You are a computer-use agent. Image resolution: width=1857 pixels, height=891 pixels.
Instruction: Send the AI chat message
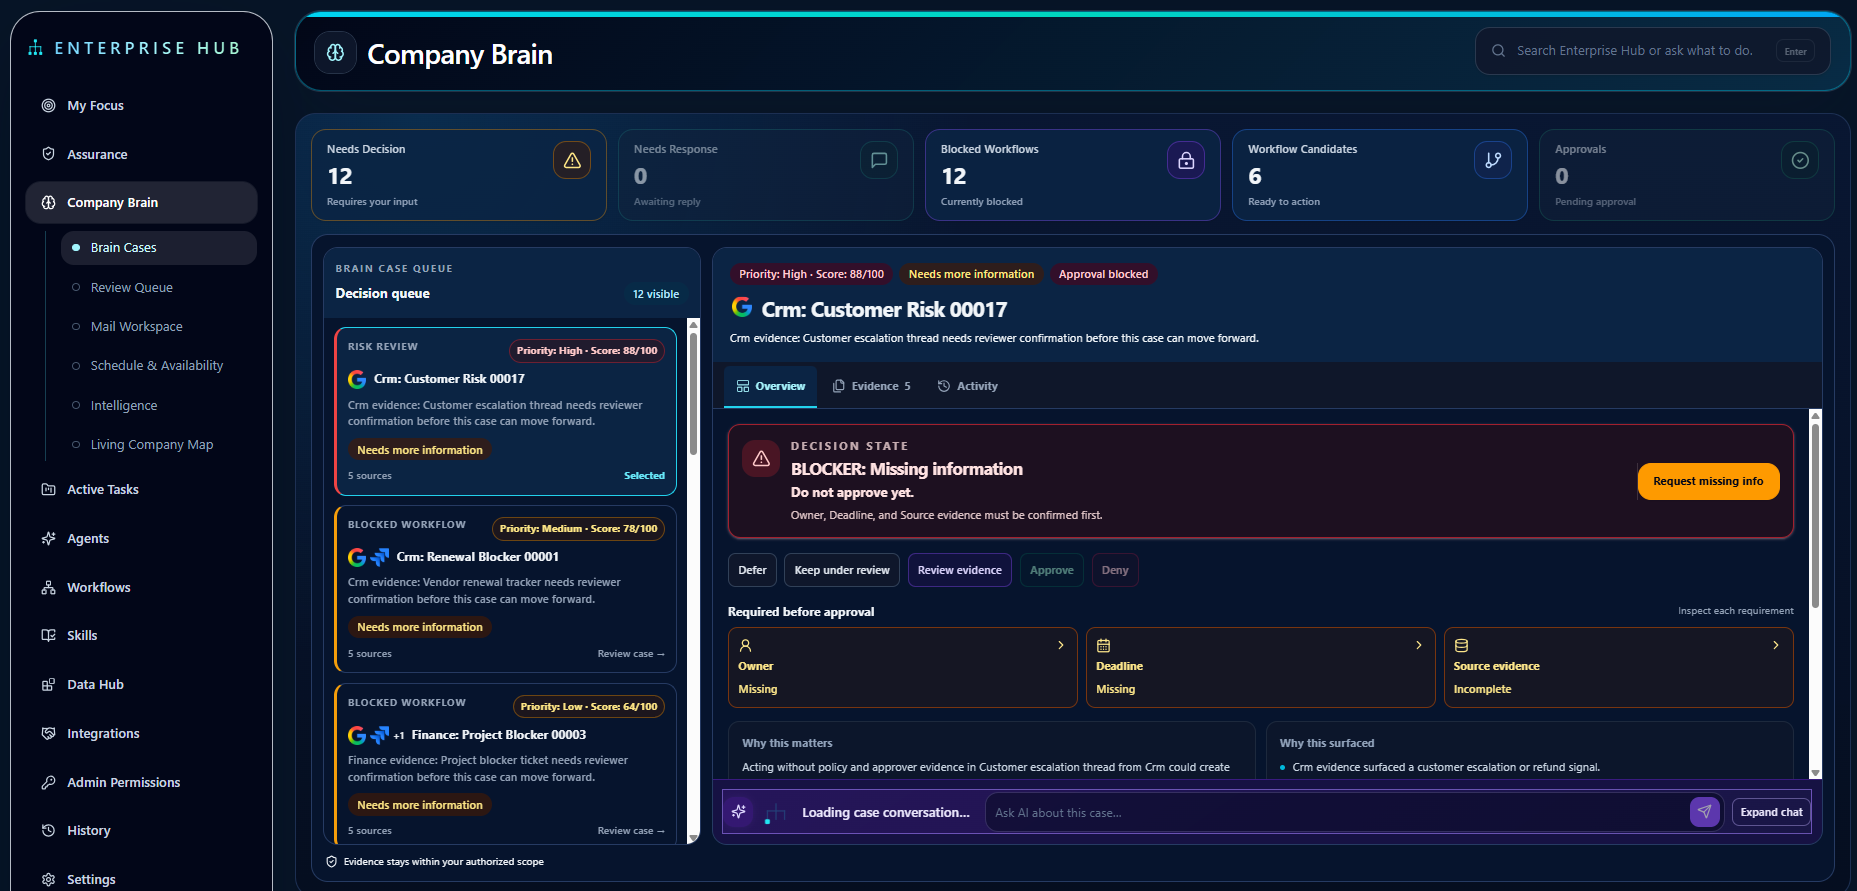pyautogui.click(x=1705, y=812)
